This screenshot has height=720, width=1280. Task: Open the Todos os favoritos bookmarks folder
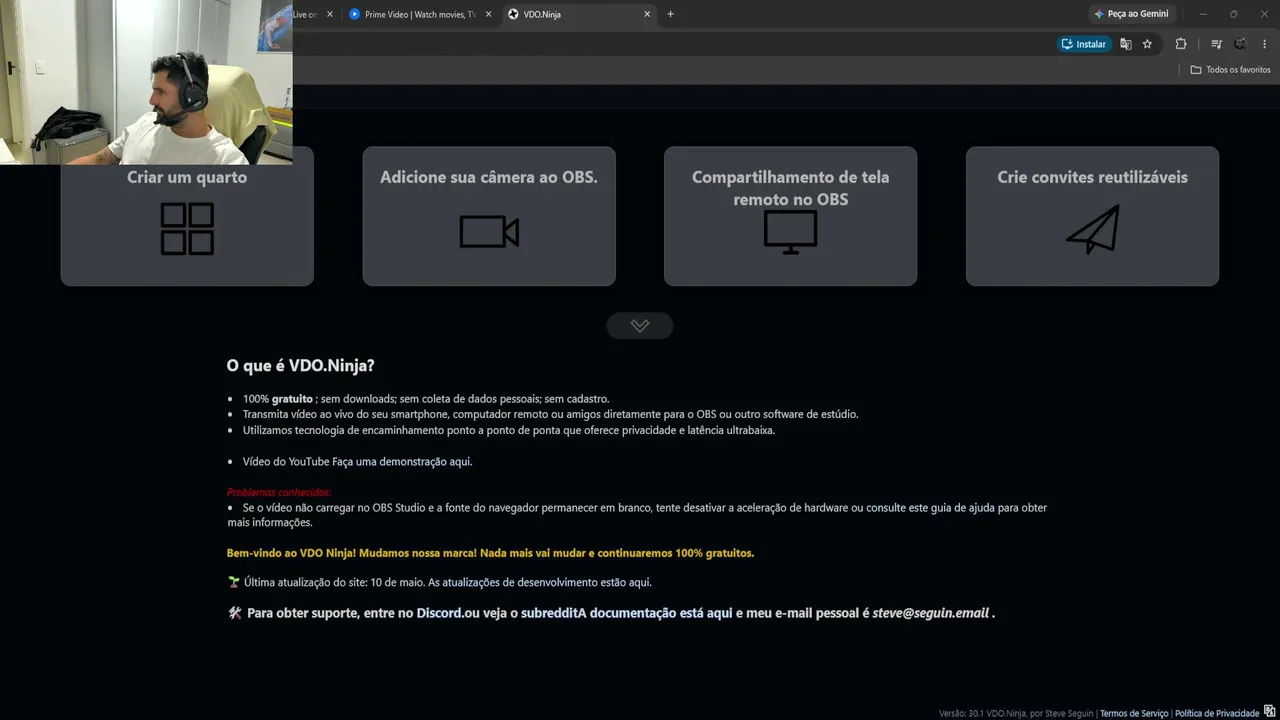click(x=1230, y=70)
